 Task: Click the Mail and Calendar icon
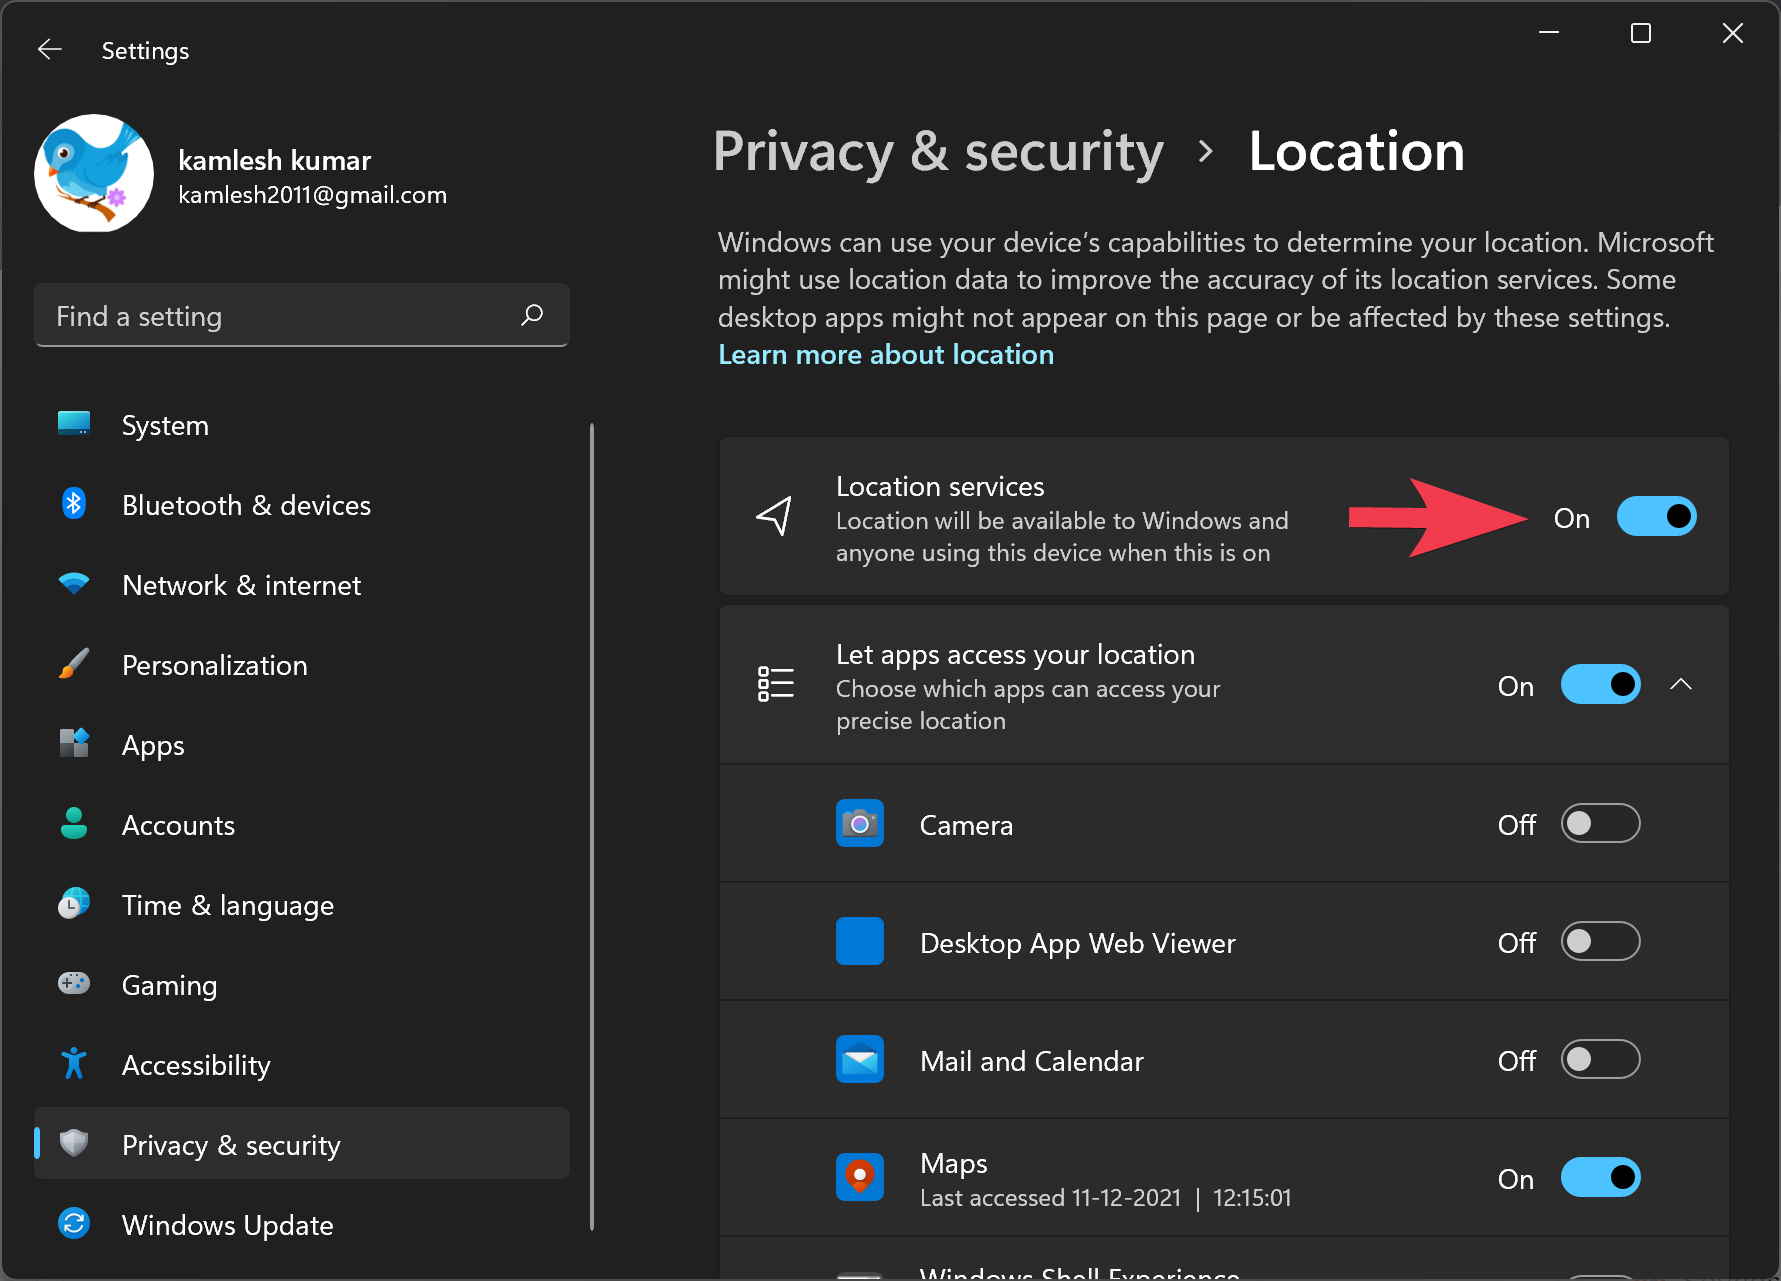click(860, 1059)
